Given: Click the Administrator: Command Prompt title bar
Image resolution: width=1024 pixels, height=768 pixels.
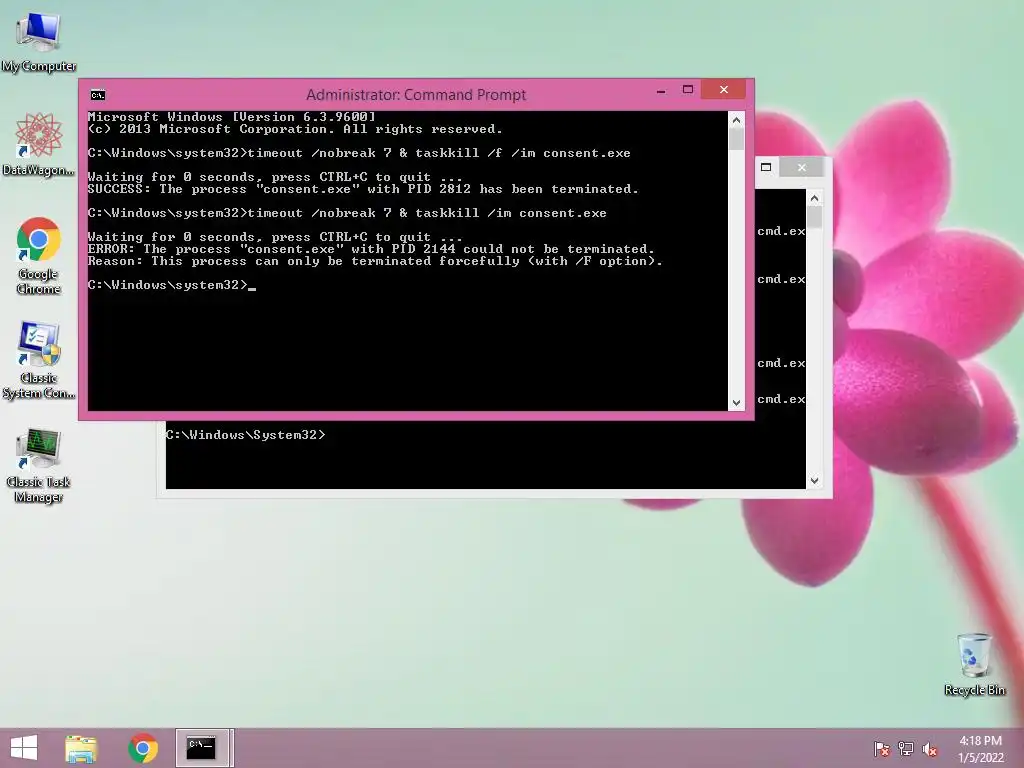Looking at the screenshot, I should [x=416, y=95].
